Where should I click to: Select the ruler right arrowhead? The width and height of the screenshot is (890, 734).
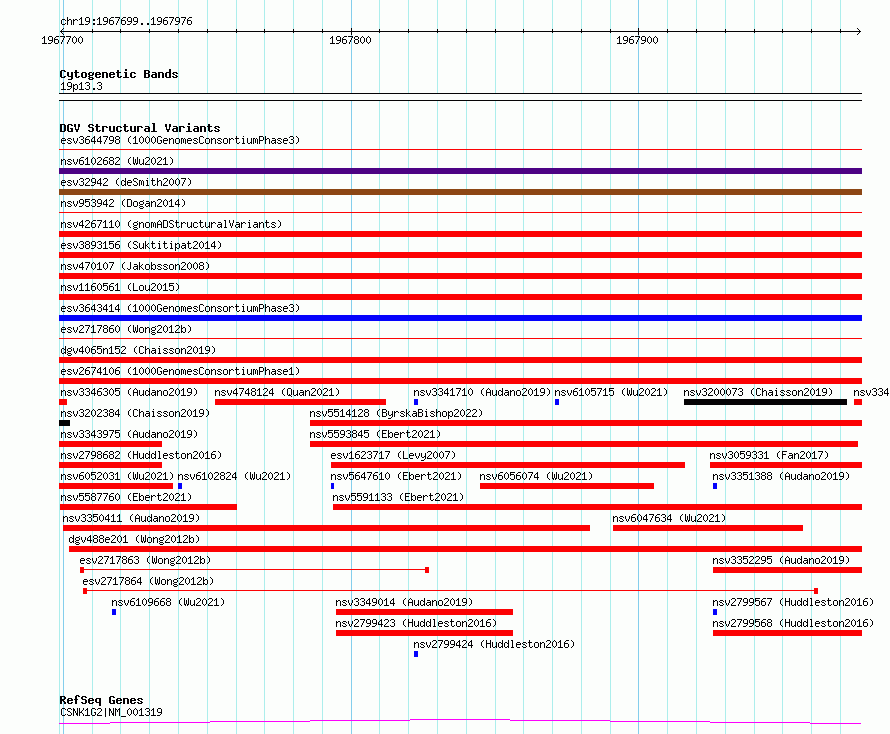pyautogui.click(x=859, y=31)
